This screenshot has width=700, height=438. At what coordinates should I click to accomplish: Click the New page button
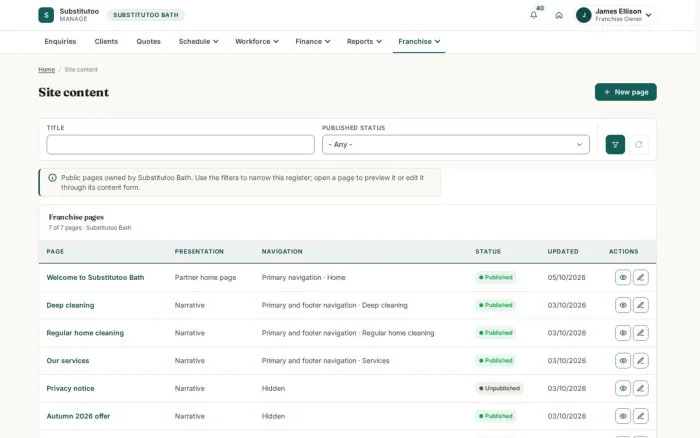(625, 92)
